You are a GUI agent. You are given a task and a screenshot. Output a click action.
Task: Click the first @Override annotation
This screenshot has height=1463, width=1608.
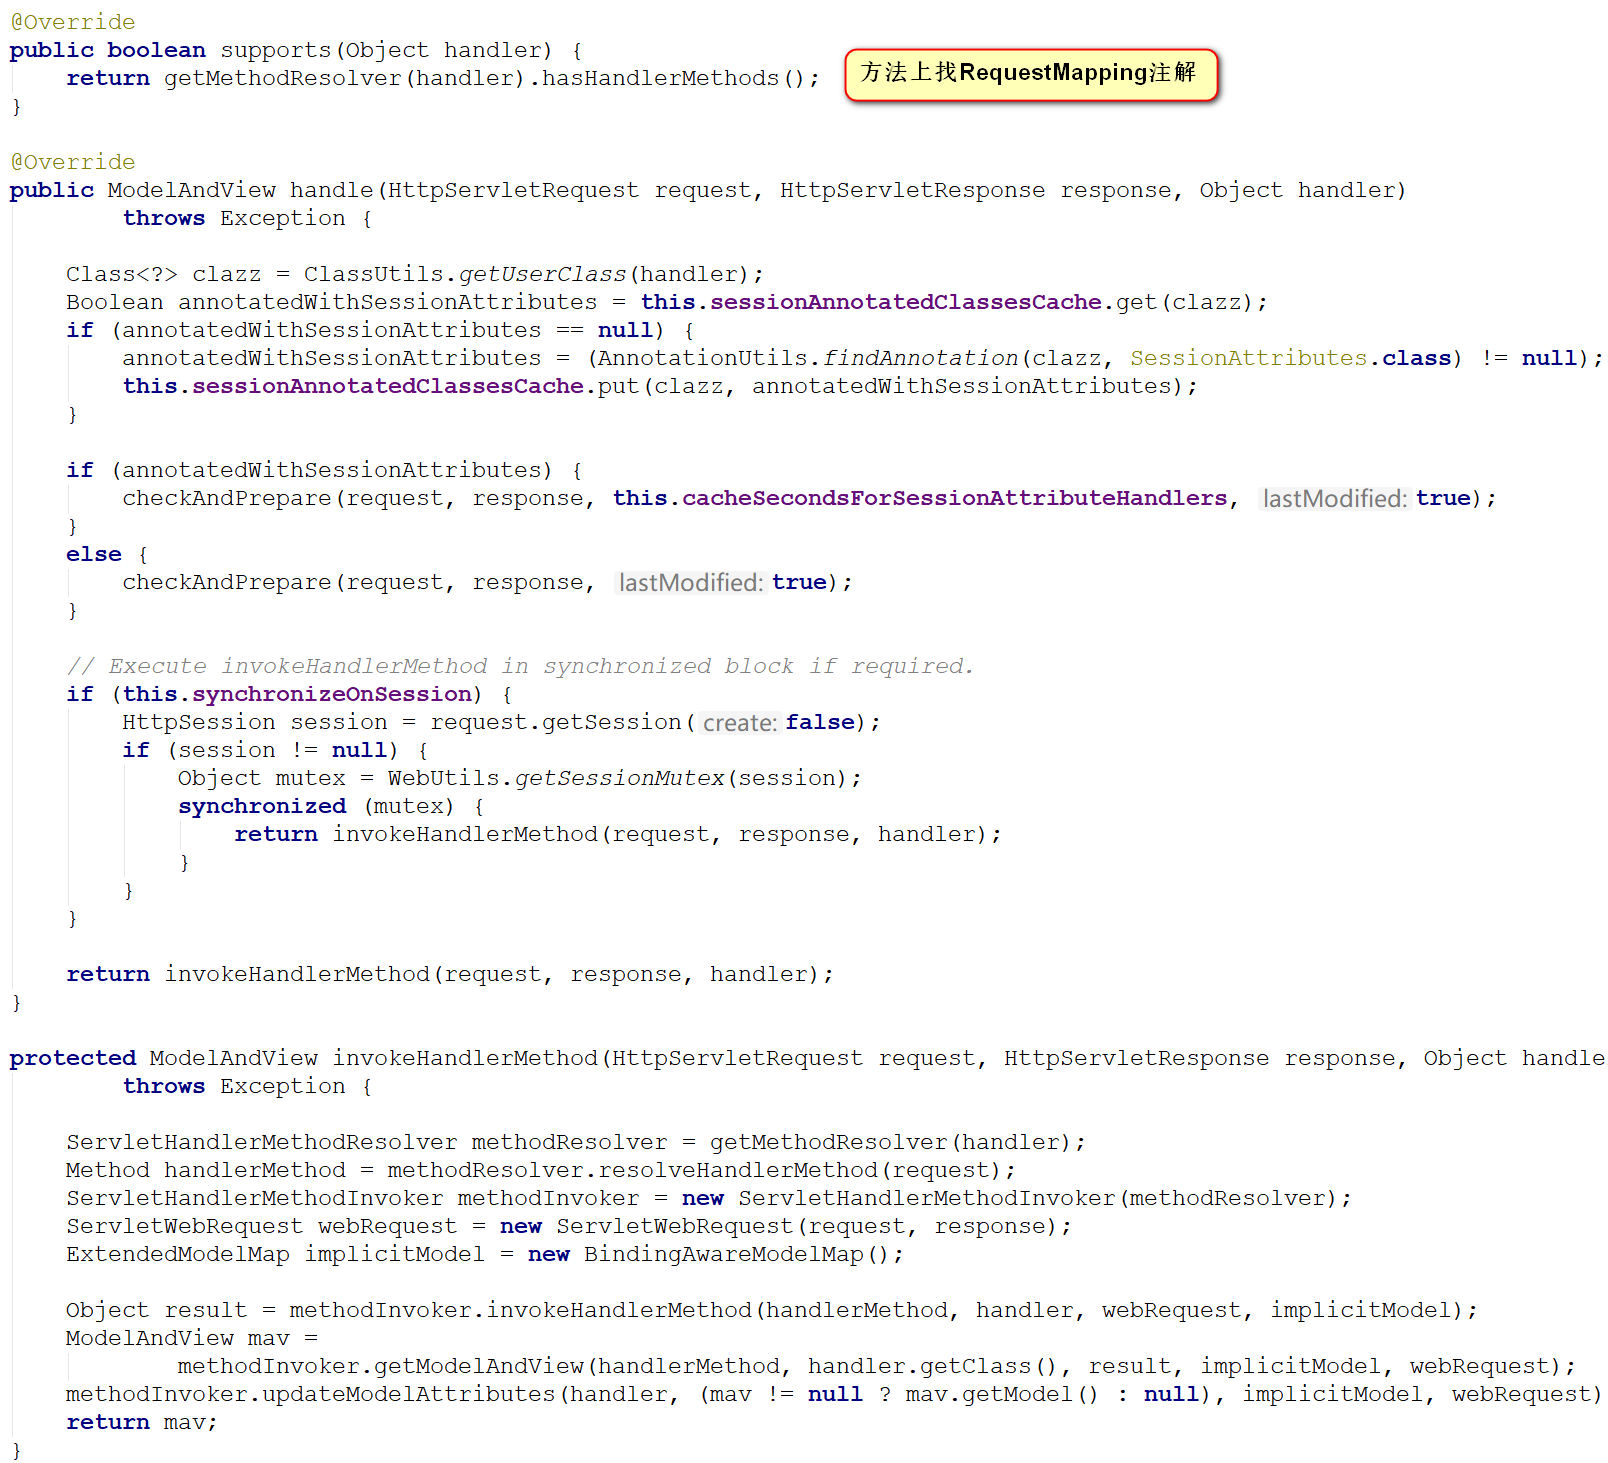pyautogui.click(x=73, y=22)
